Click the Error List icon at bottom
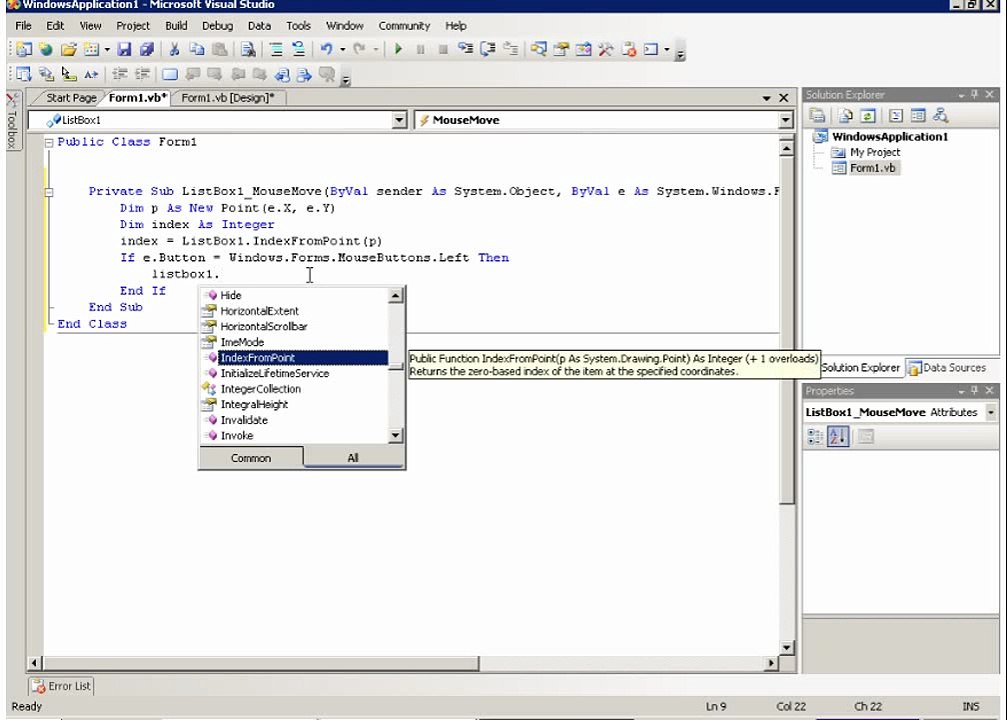The width and height of the screenshot is (1007, 720). click(39, 687)
